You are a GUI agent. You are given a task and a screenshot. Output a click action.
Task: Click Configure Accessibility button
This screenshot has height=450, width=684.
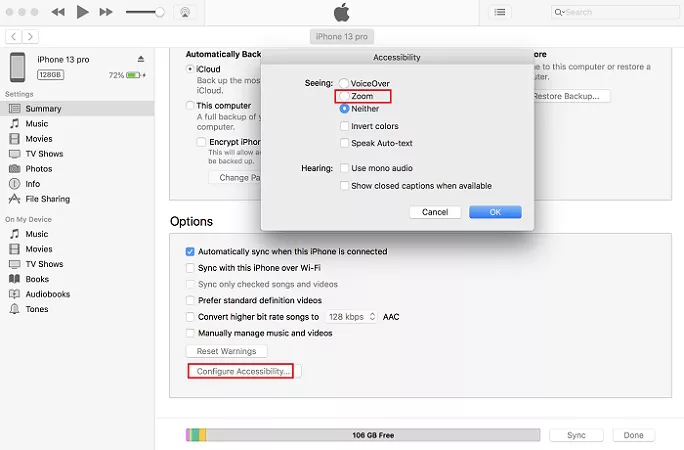click(x=243, y=371)
